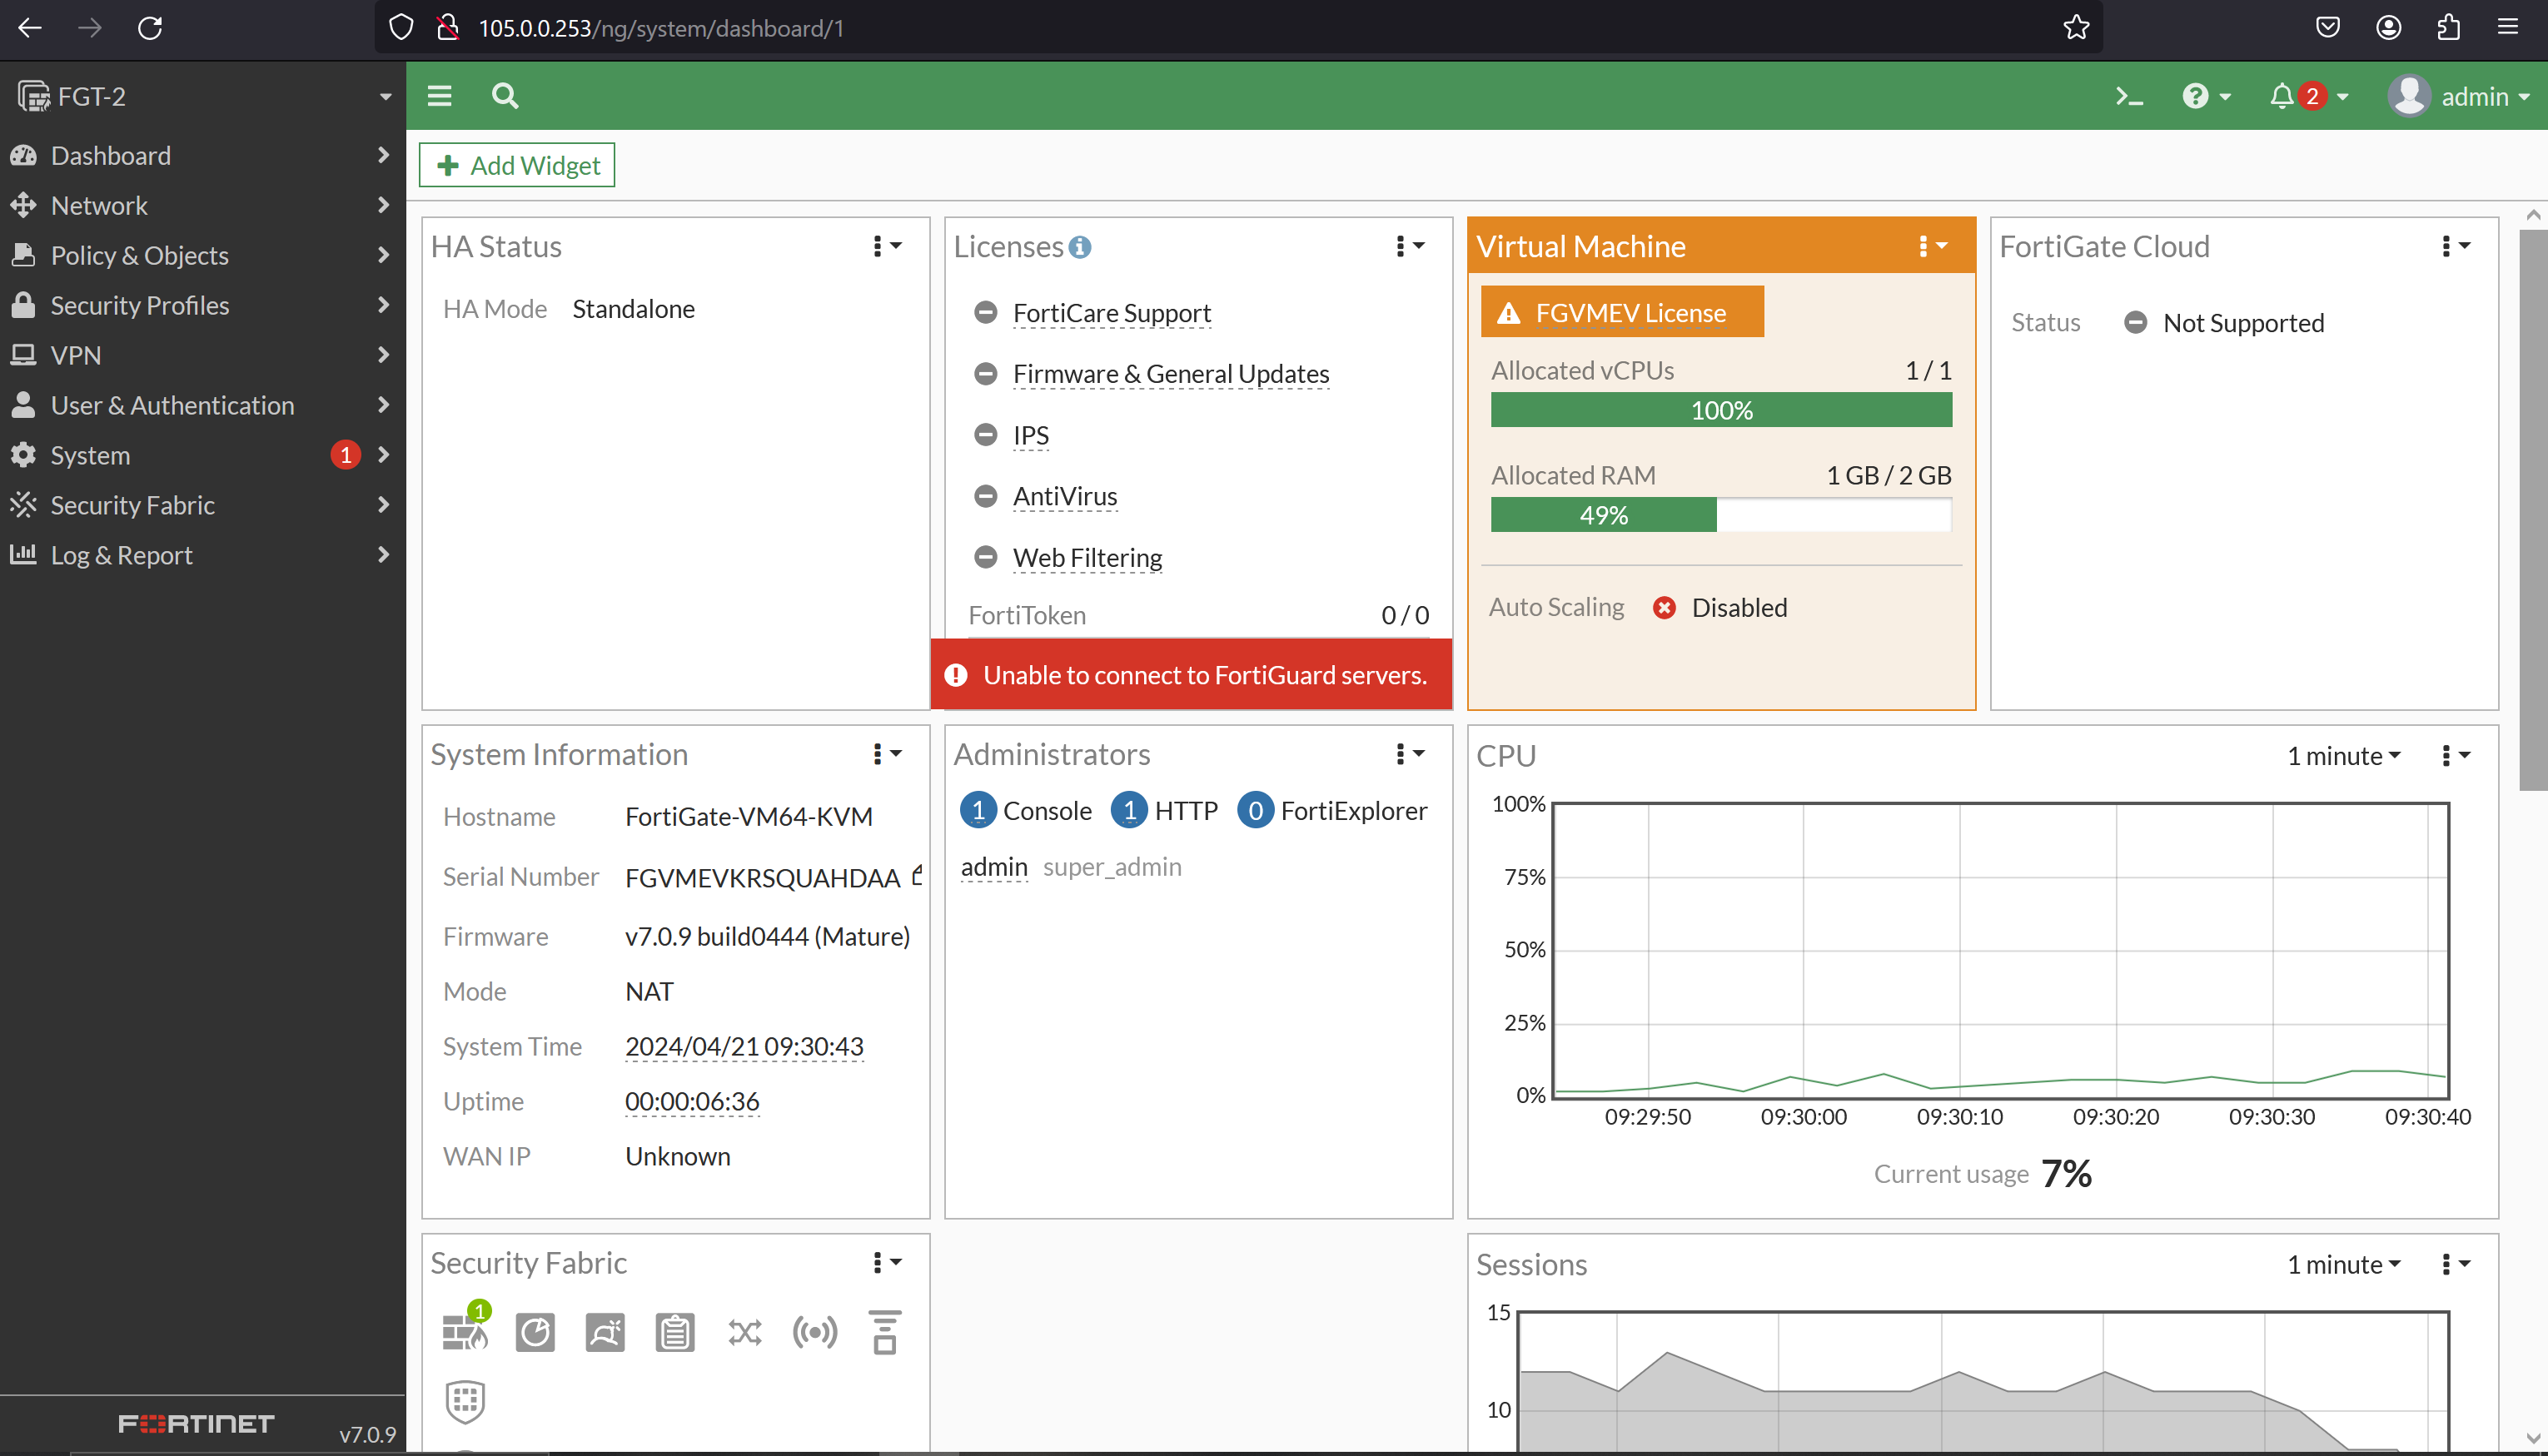Open FortiGate Cloud widget options menu
2548x1456 pixels.
pyautogui.click(x=2456, y=247)
